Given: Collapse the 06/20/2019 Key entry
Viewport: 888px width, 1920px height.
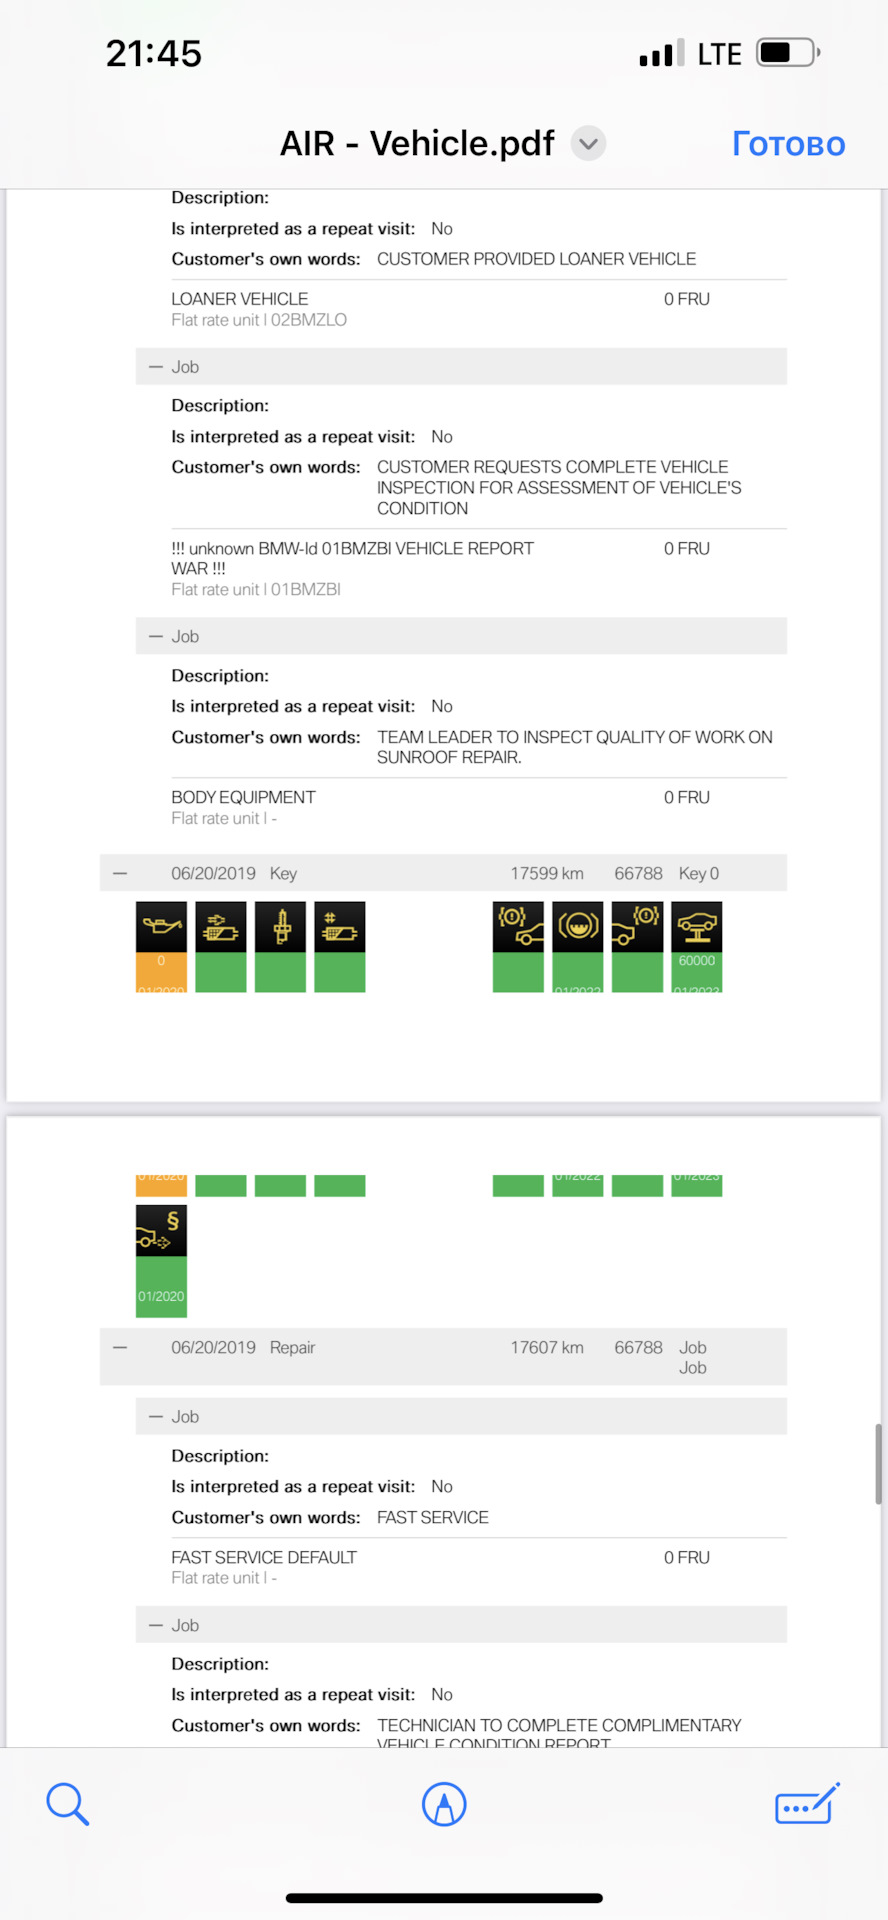Looking at the screenshot, I should point(120,873).
